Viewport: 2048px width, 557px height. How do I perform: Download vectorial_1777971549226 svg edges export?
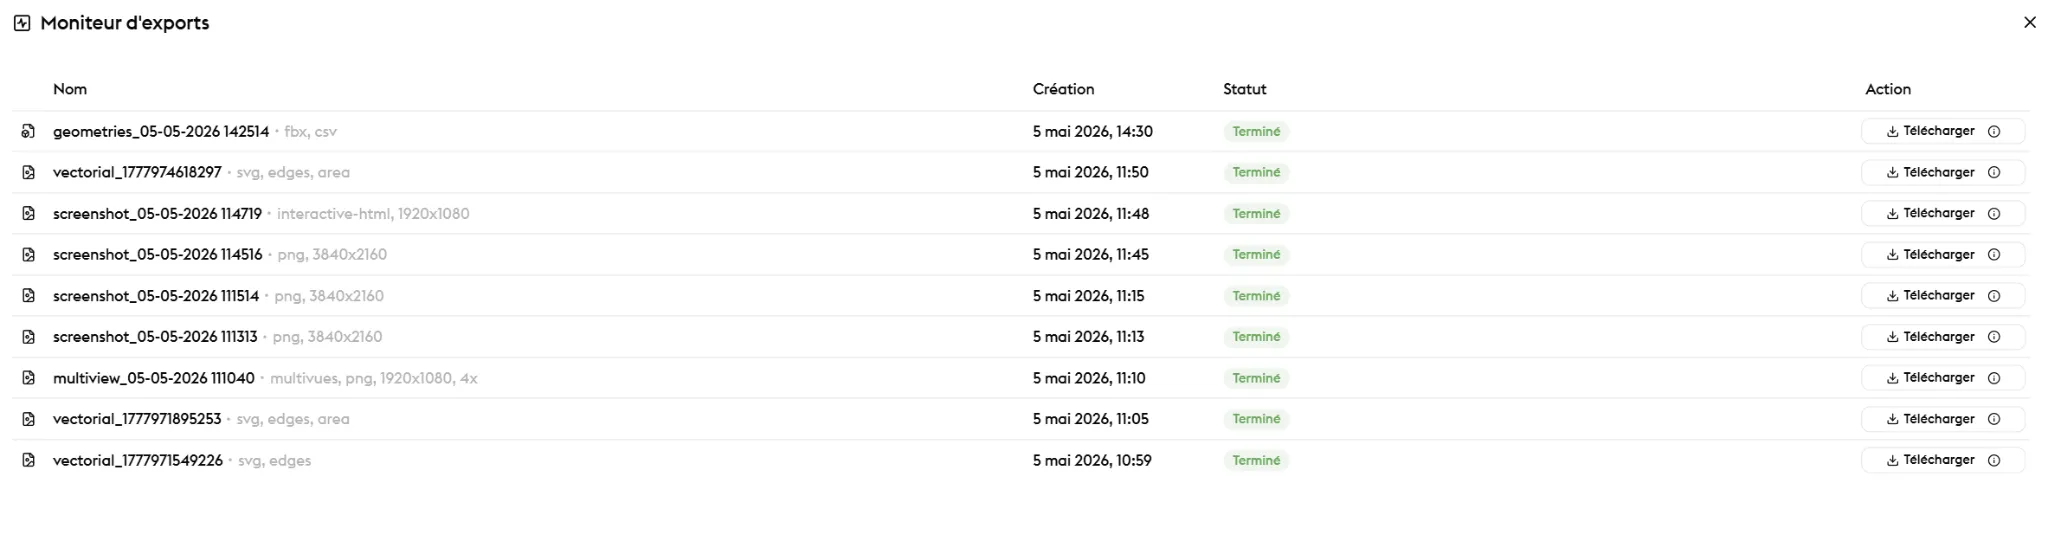coord(1930,460)
